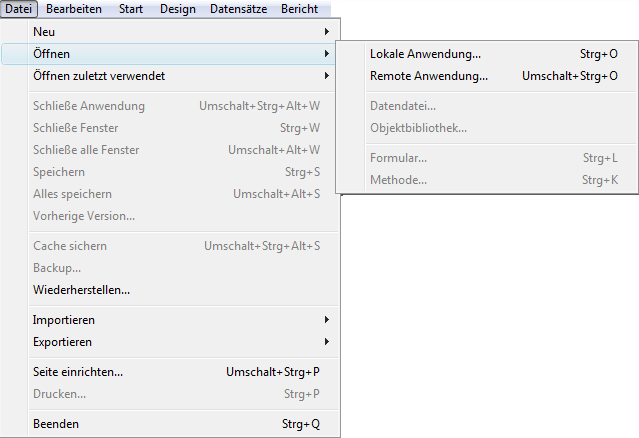Open the Bearbeiten menu
Viewport: 639px width, 438px height.
click(75, 9)
